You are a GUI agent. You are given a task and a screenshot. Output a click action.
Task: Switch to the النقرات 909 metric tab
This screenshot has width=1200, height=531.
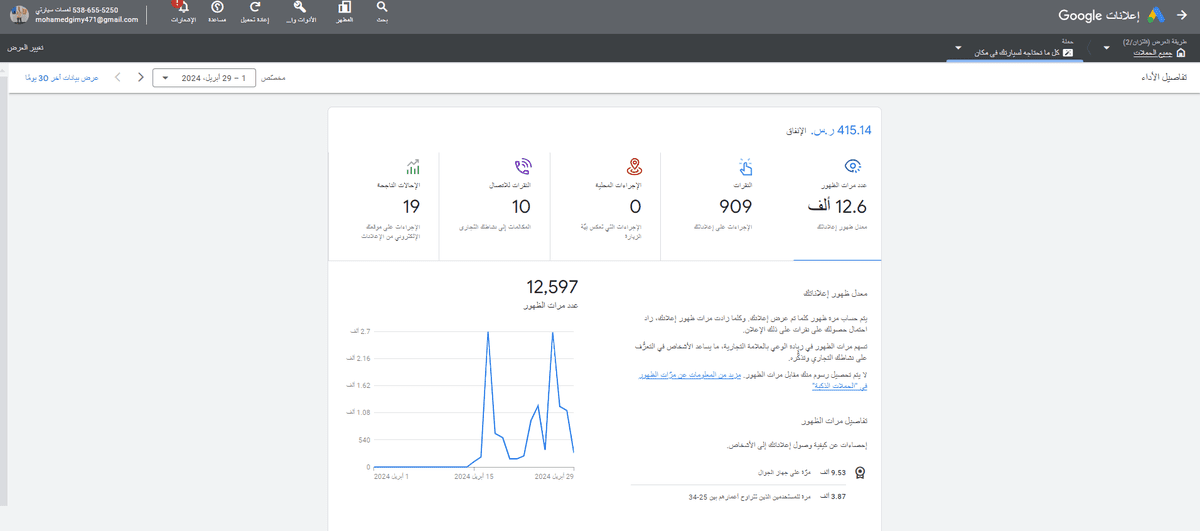pyautogui.click(x=715, y=204)
